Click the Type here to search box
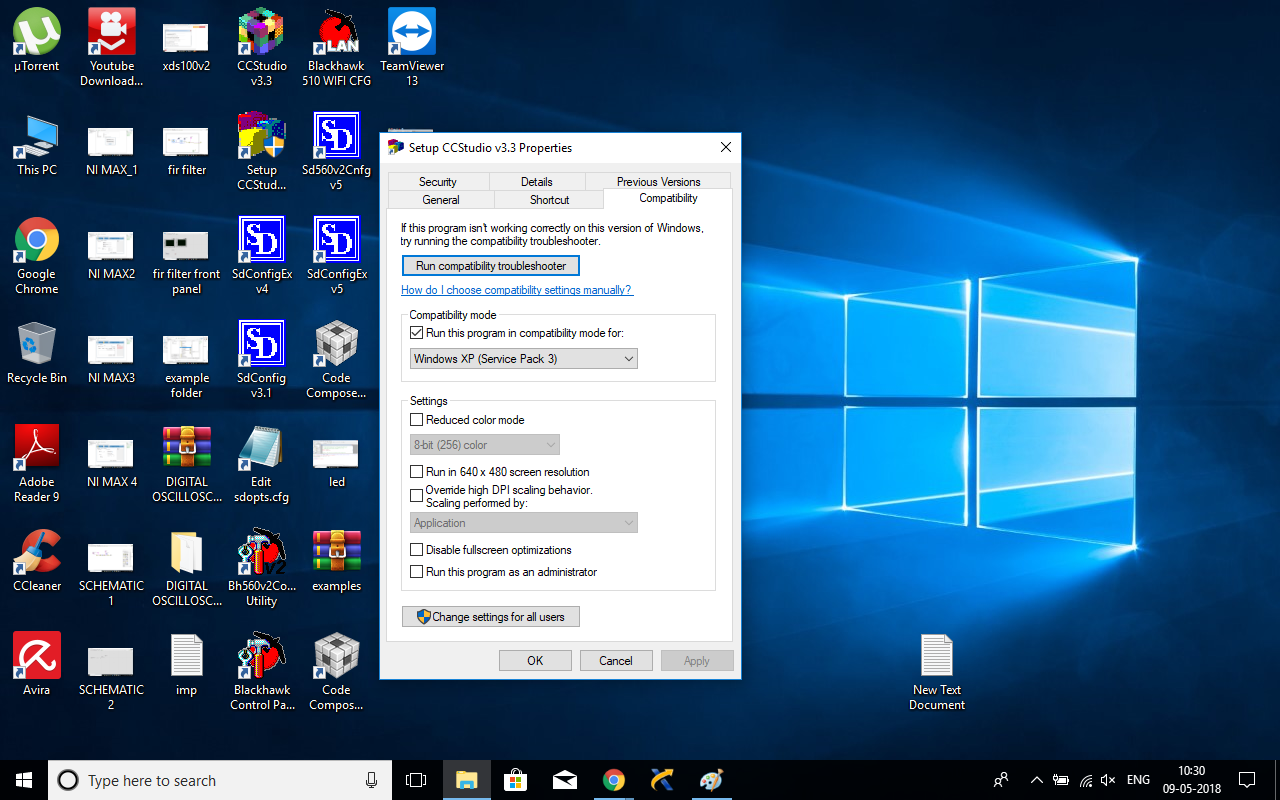 coord(218,780)
